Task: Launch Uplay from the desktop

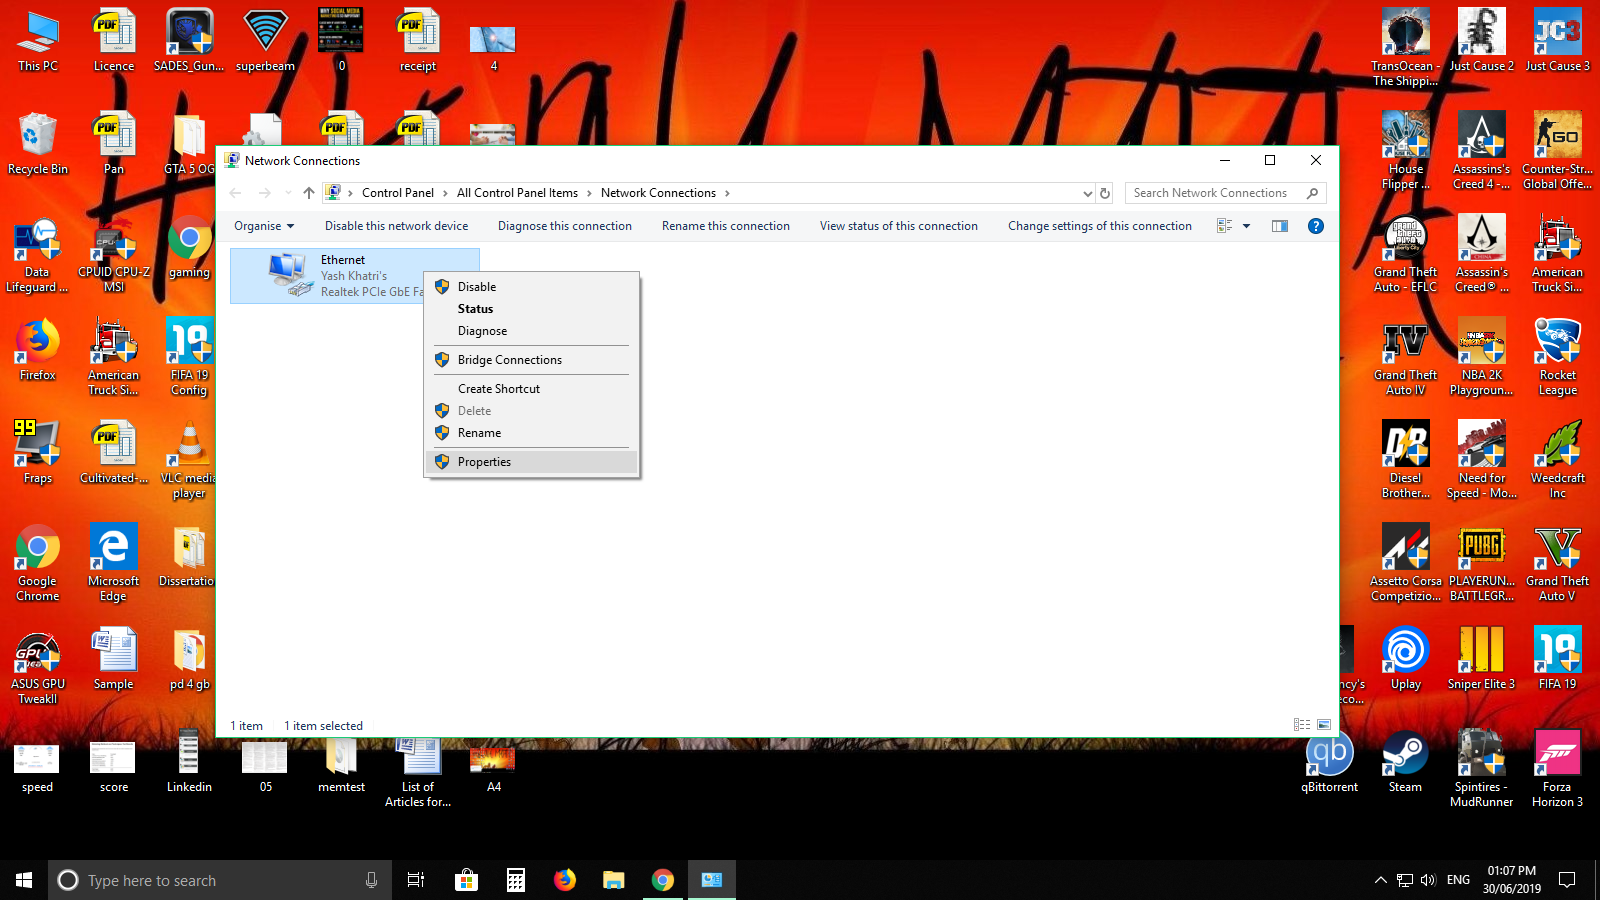Action: point(1404,652)
